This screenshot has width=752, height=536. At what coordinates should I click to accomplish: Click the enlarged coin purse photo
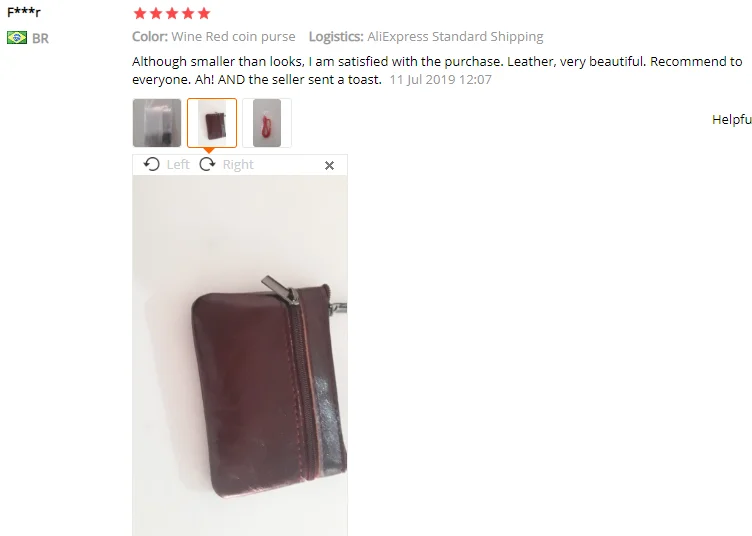[240, 355]
